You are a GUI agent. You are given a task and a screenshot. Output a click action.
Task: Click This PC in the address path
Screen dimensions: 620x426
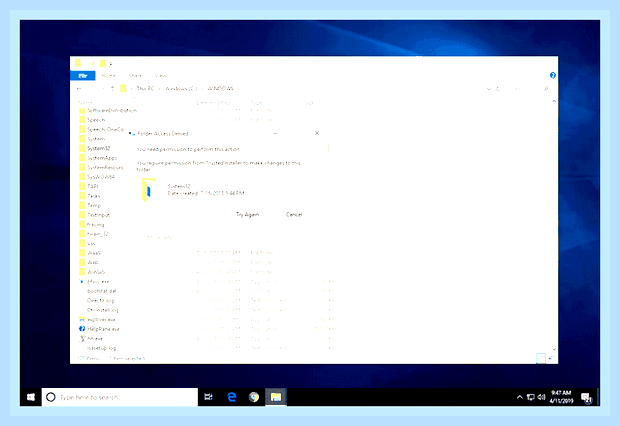(145, 89)
